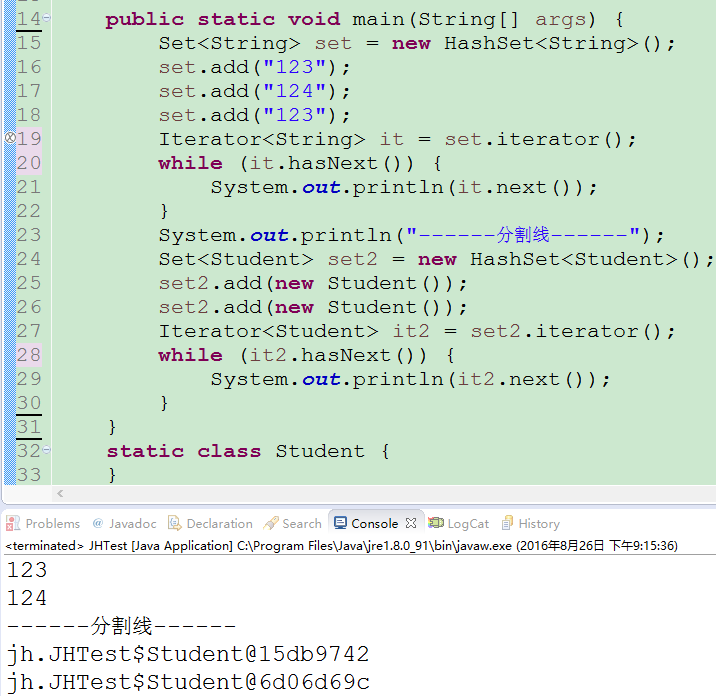Close the Console tab with X
Screen dimensions: 716x696
pos(411,523)
